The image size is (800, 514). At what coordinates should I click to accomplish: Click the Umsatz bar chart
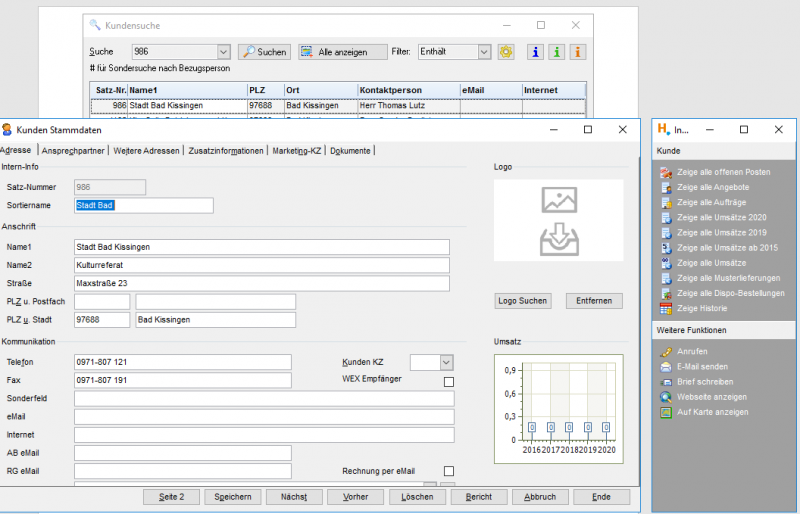559,409
